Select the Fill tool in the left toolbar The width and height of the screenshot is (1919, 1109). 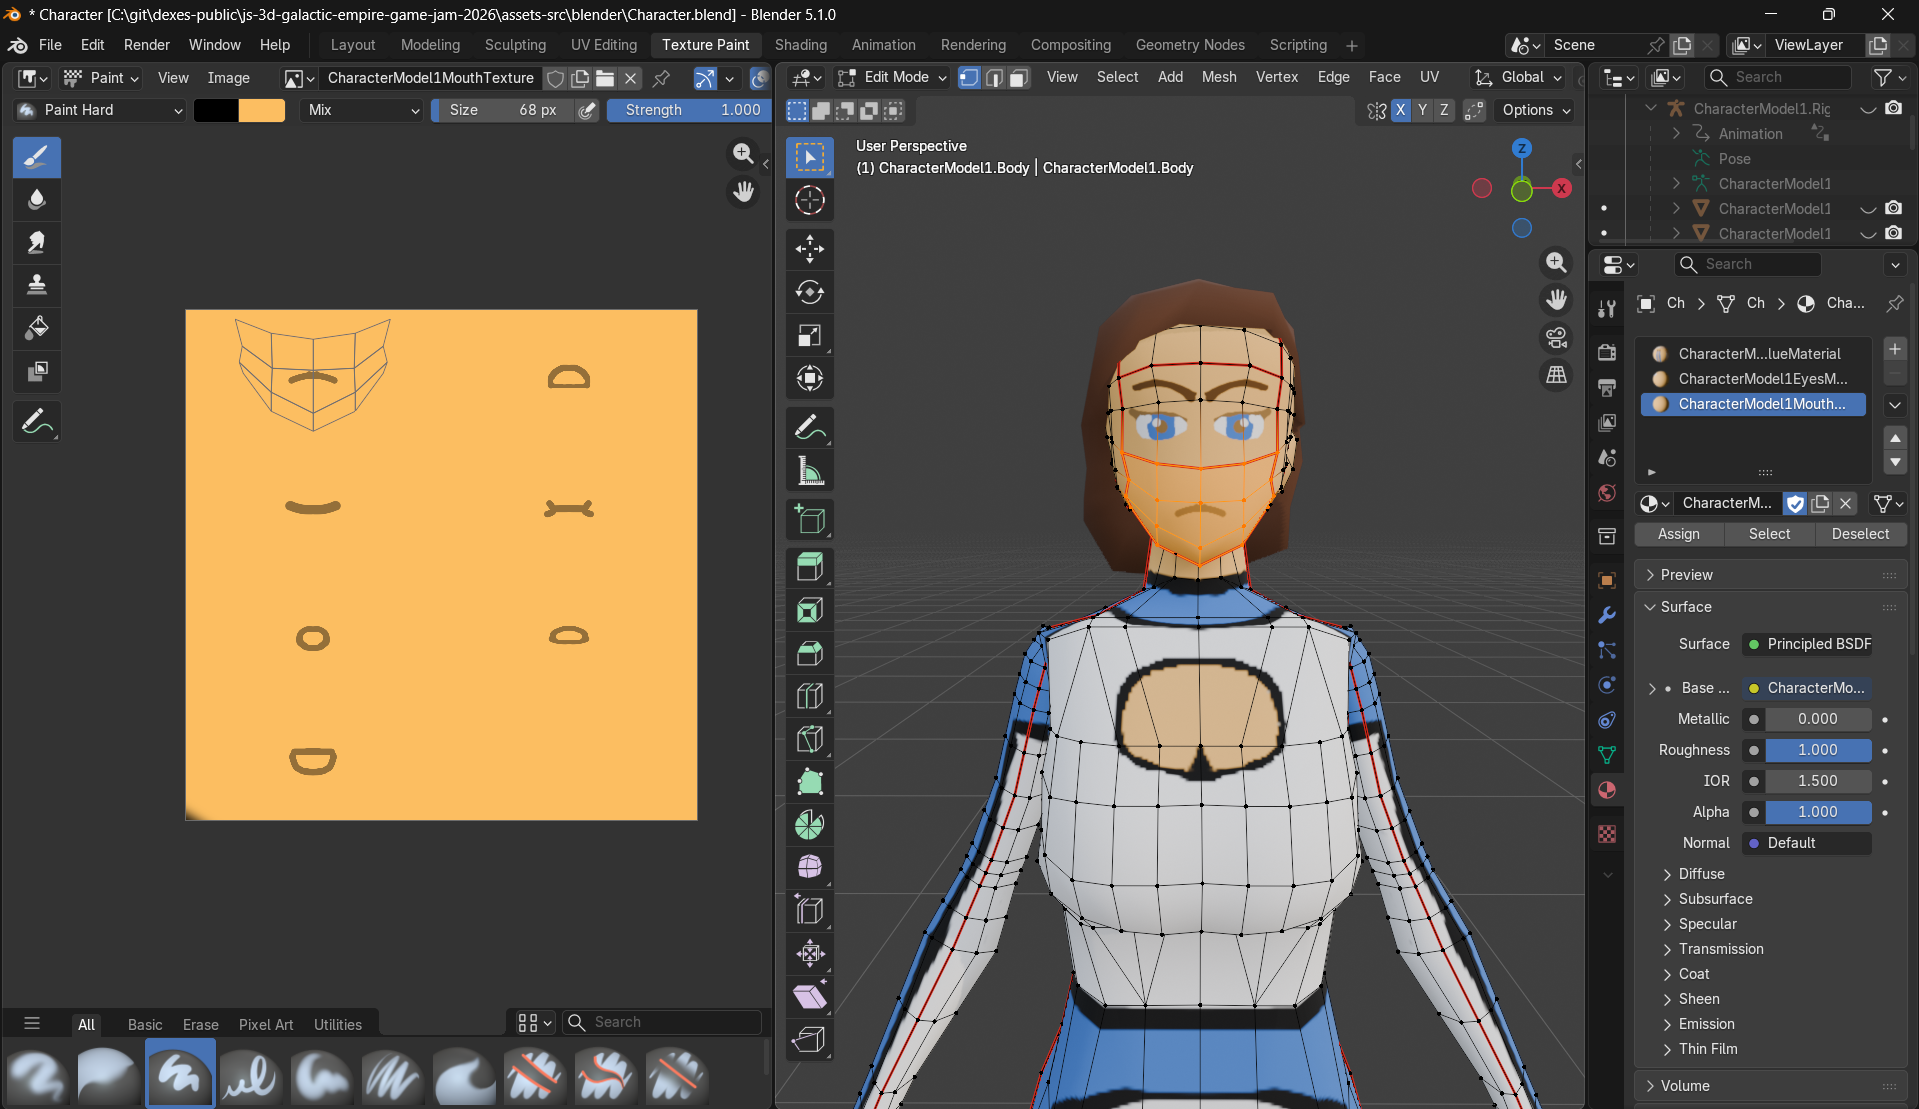pyautogui.click(x=37, y=327)
